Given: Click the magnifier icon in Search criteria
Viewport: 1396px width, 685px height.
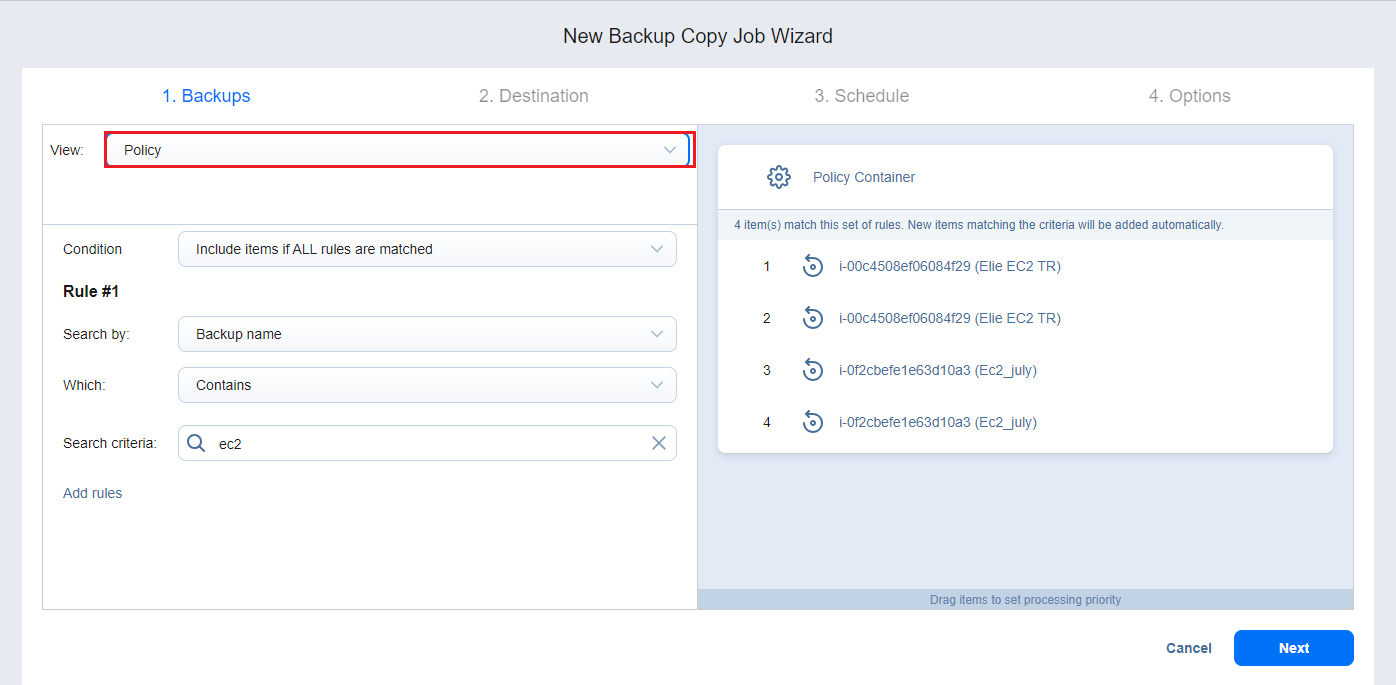Looking at the screenshot, I should [197, 443].
